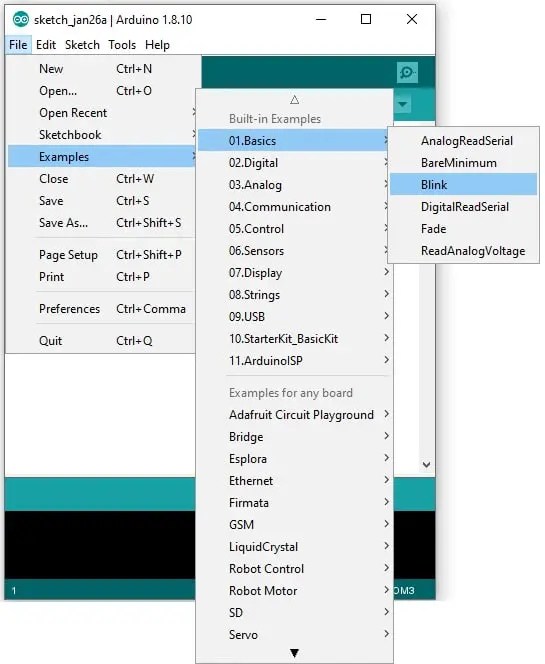Choose Print from the File menu
Viewport: 545px width, 664px height.
tap(102, 277)
